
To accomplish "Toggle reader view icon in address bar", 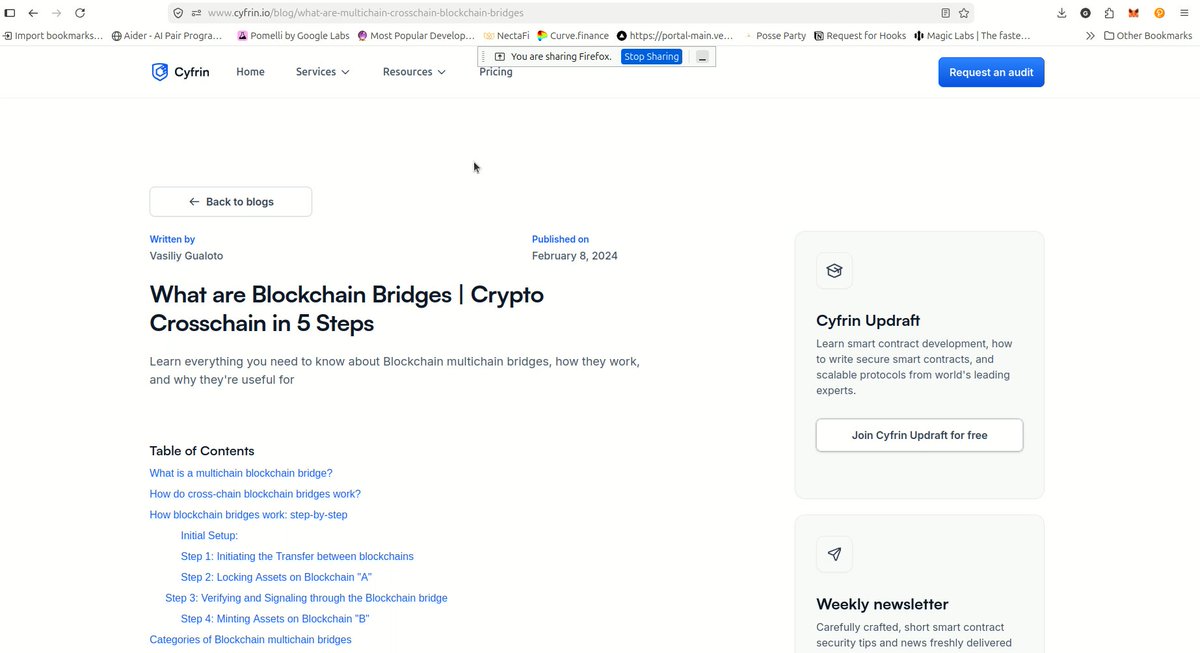I will pos(945,13).
